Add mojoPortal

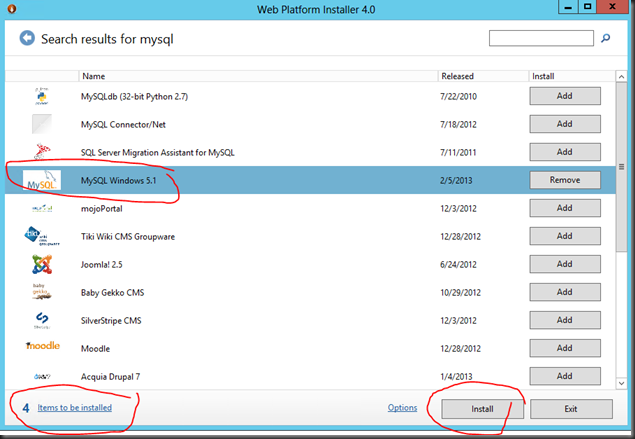565,208
